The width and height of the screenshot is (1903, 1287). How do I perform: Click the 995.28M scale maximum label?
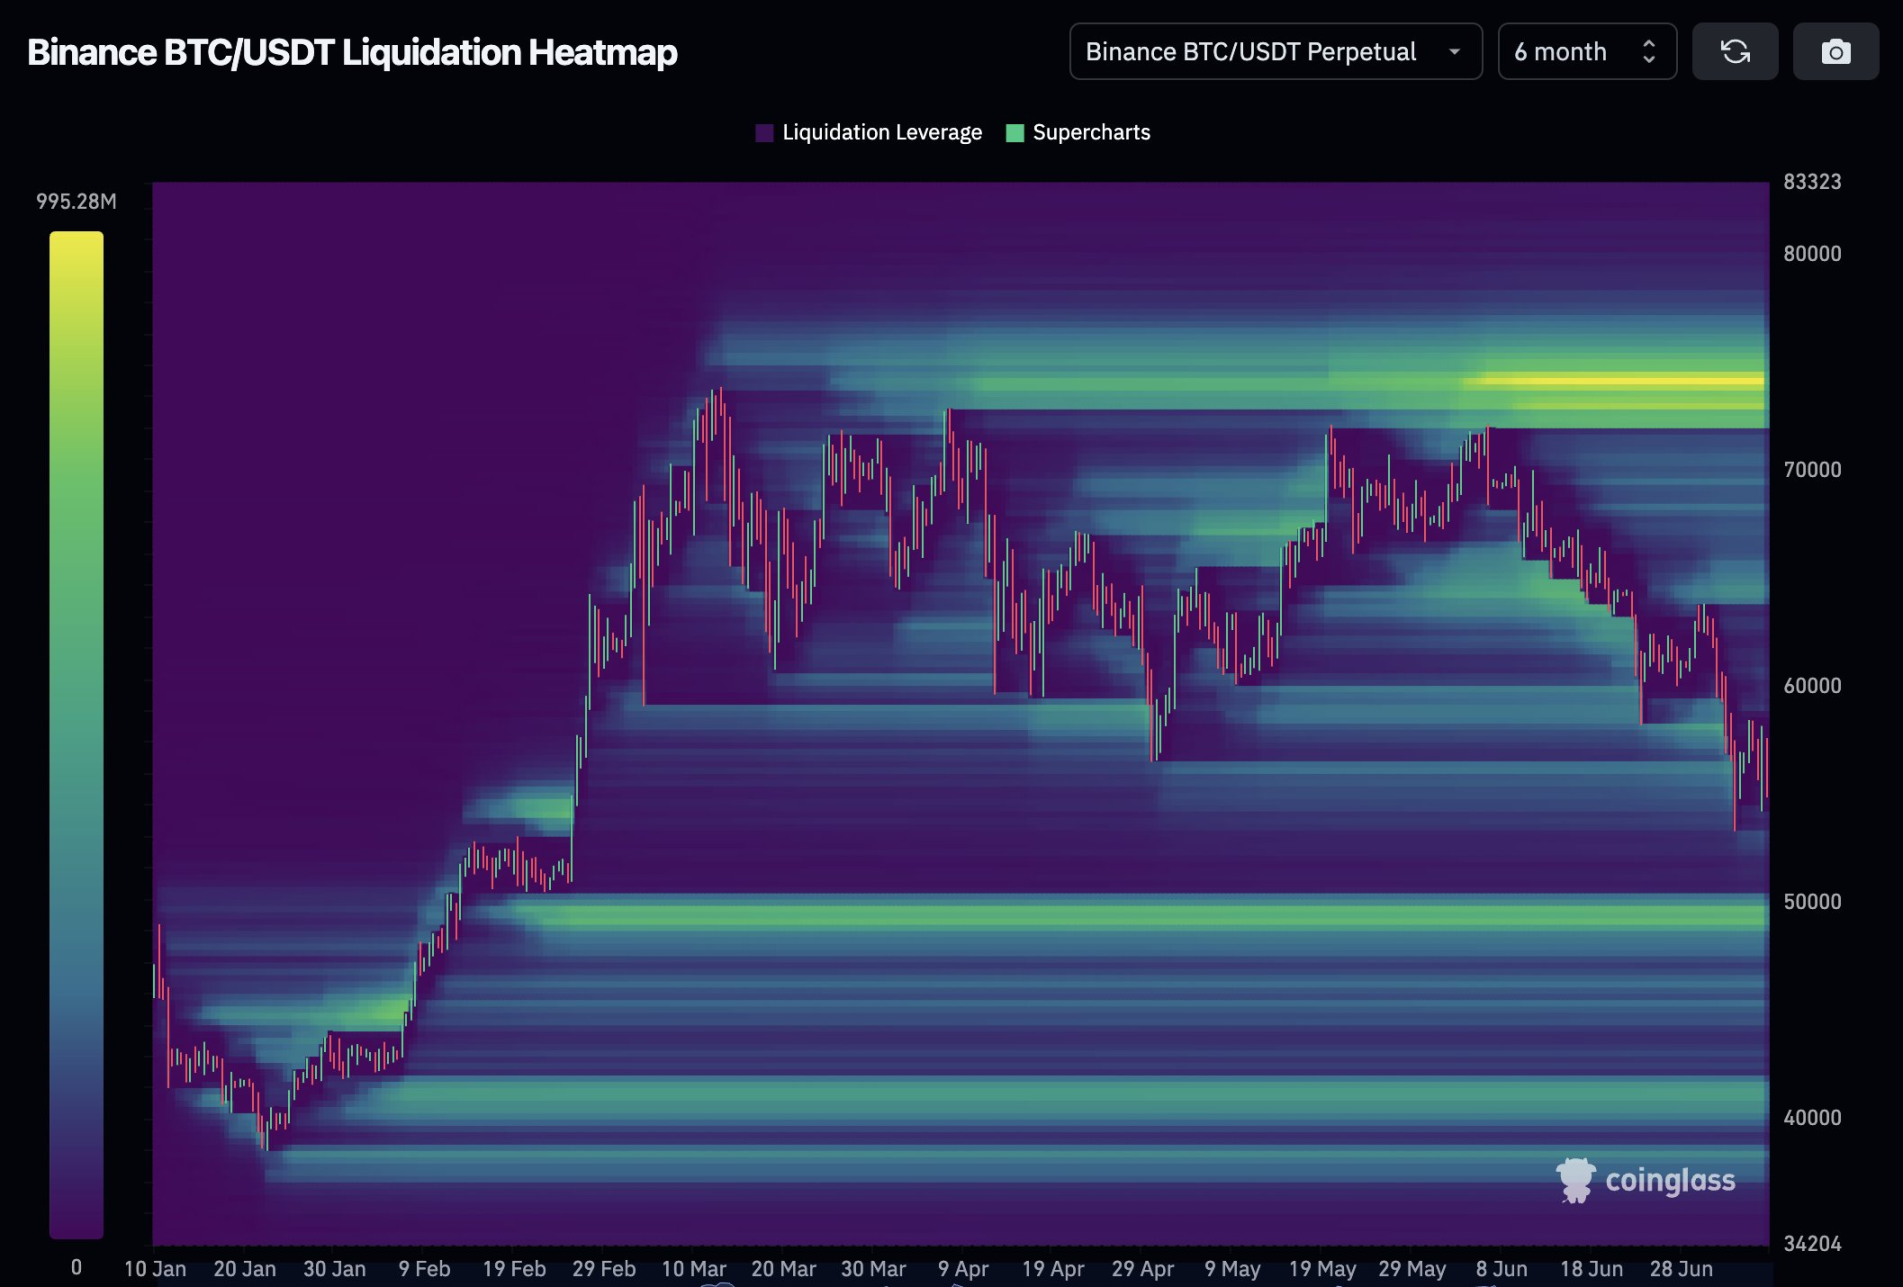coord(76,202)
